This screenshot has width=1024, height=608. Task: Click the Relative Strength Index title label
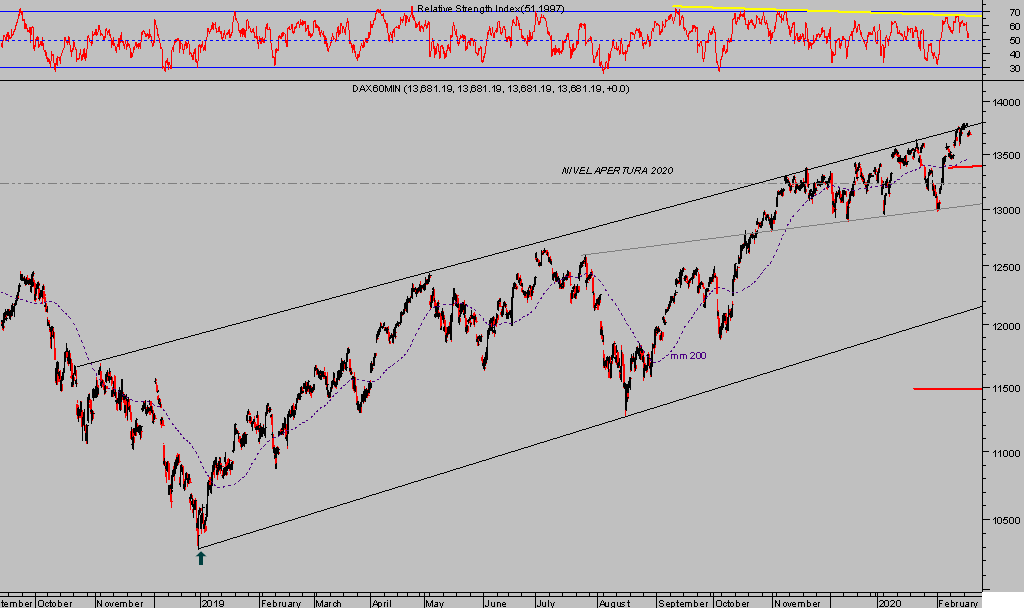coord(490,8)
